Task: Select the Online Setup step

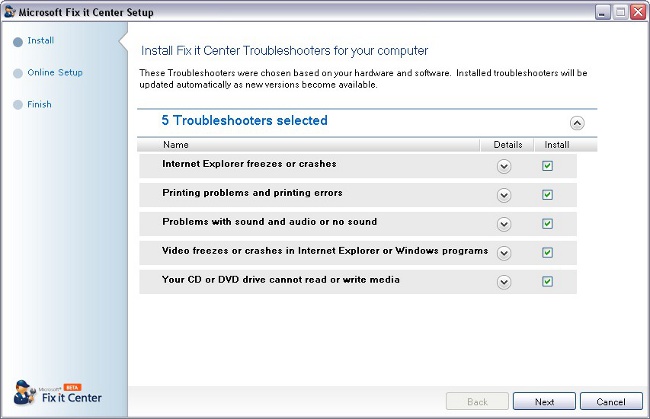Action: coord(54,73)
